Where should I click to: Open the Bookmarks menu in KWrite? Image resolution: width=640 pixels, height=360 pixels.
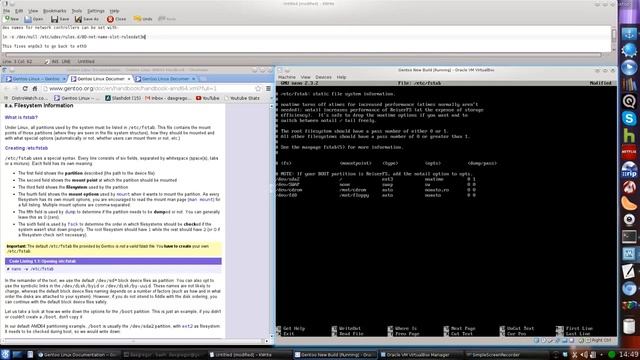pyautogui.click(x=54, y=11)
